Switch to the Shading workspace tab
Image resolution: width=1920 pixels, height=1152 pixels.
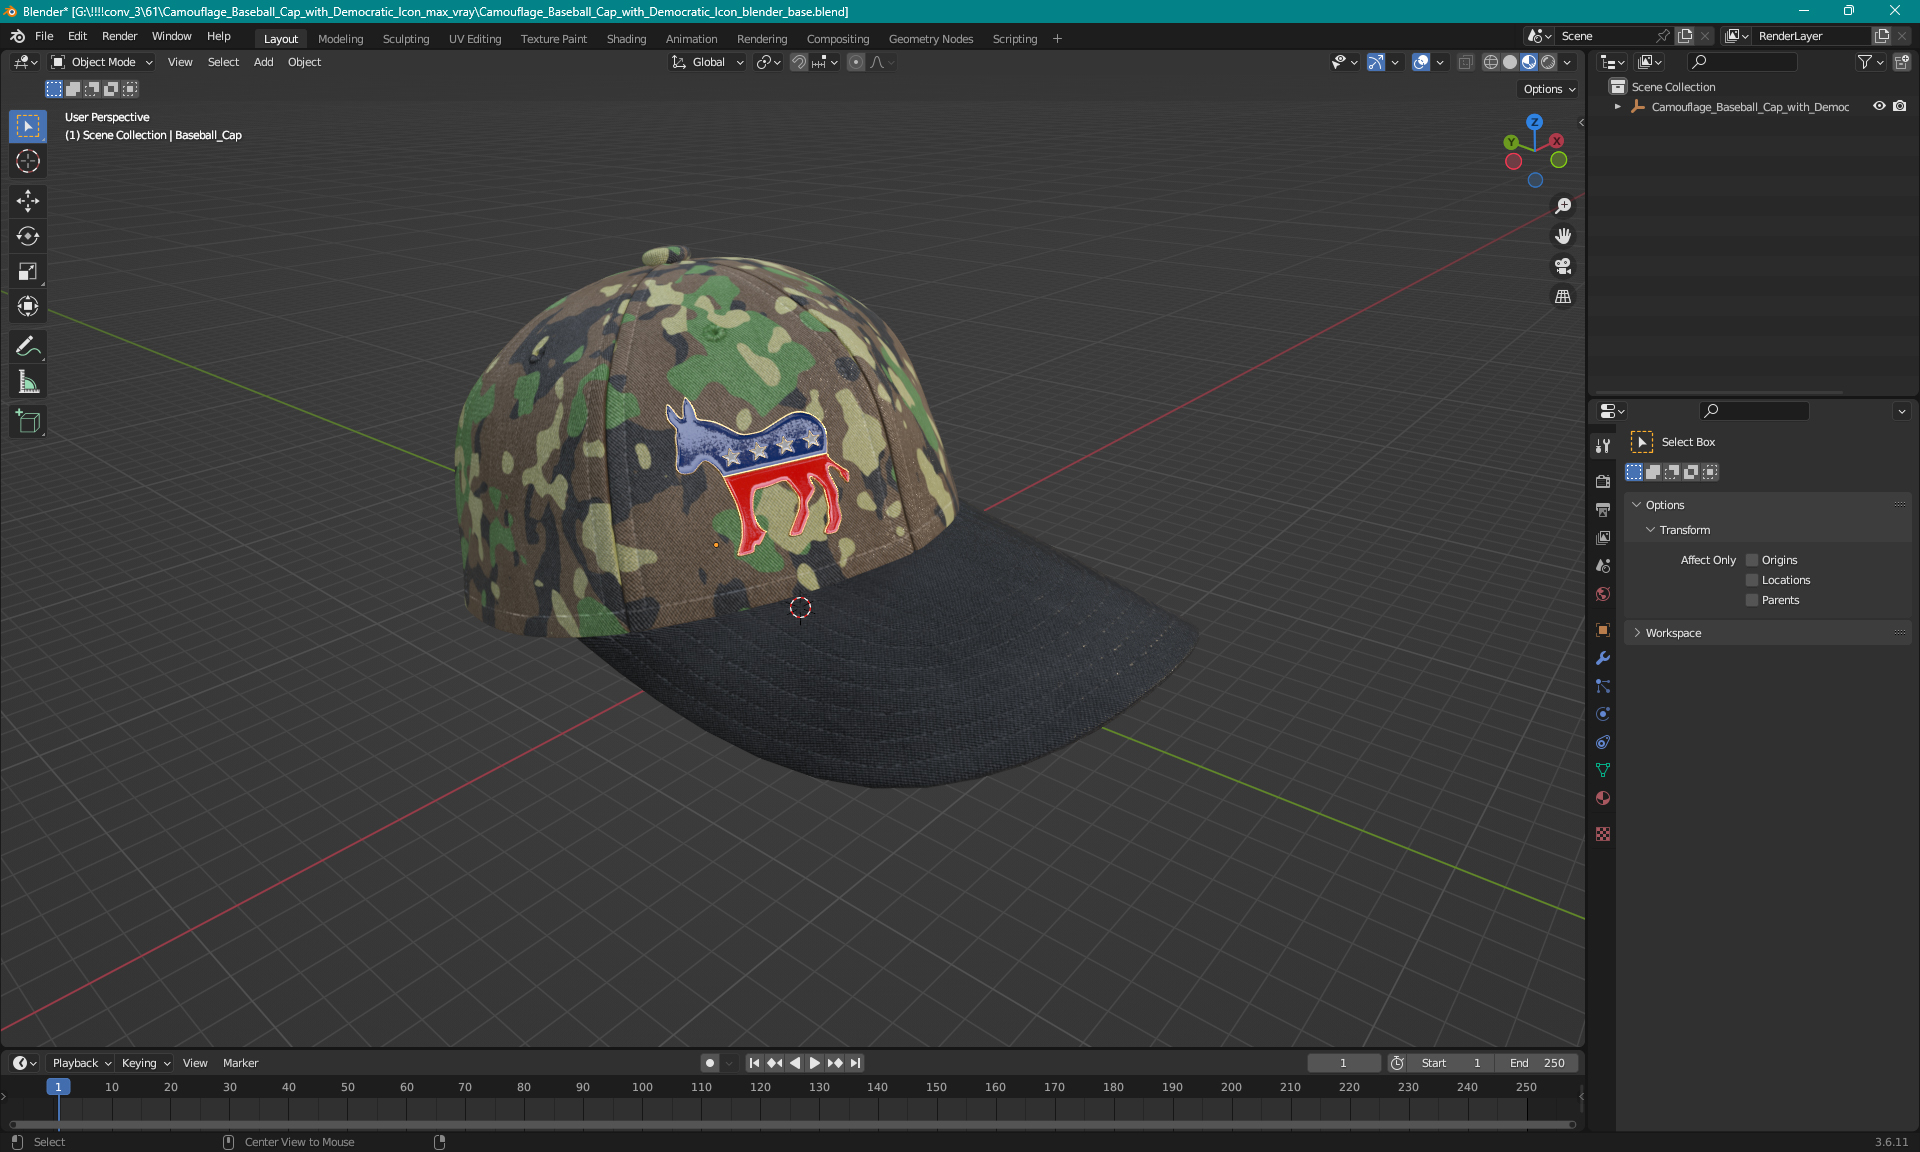626,39
